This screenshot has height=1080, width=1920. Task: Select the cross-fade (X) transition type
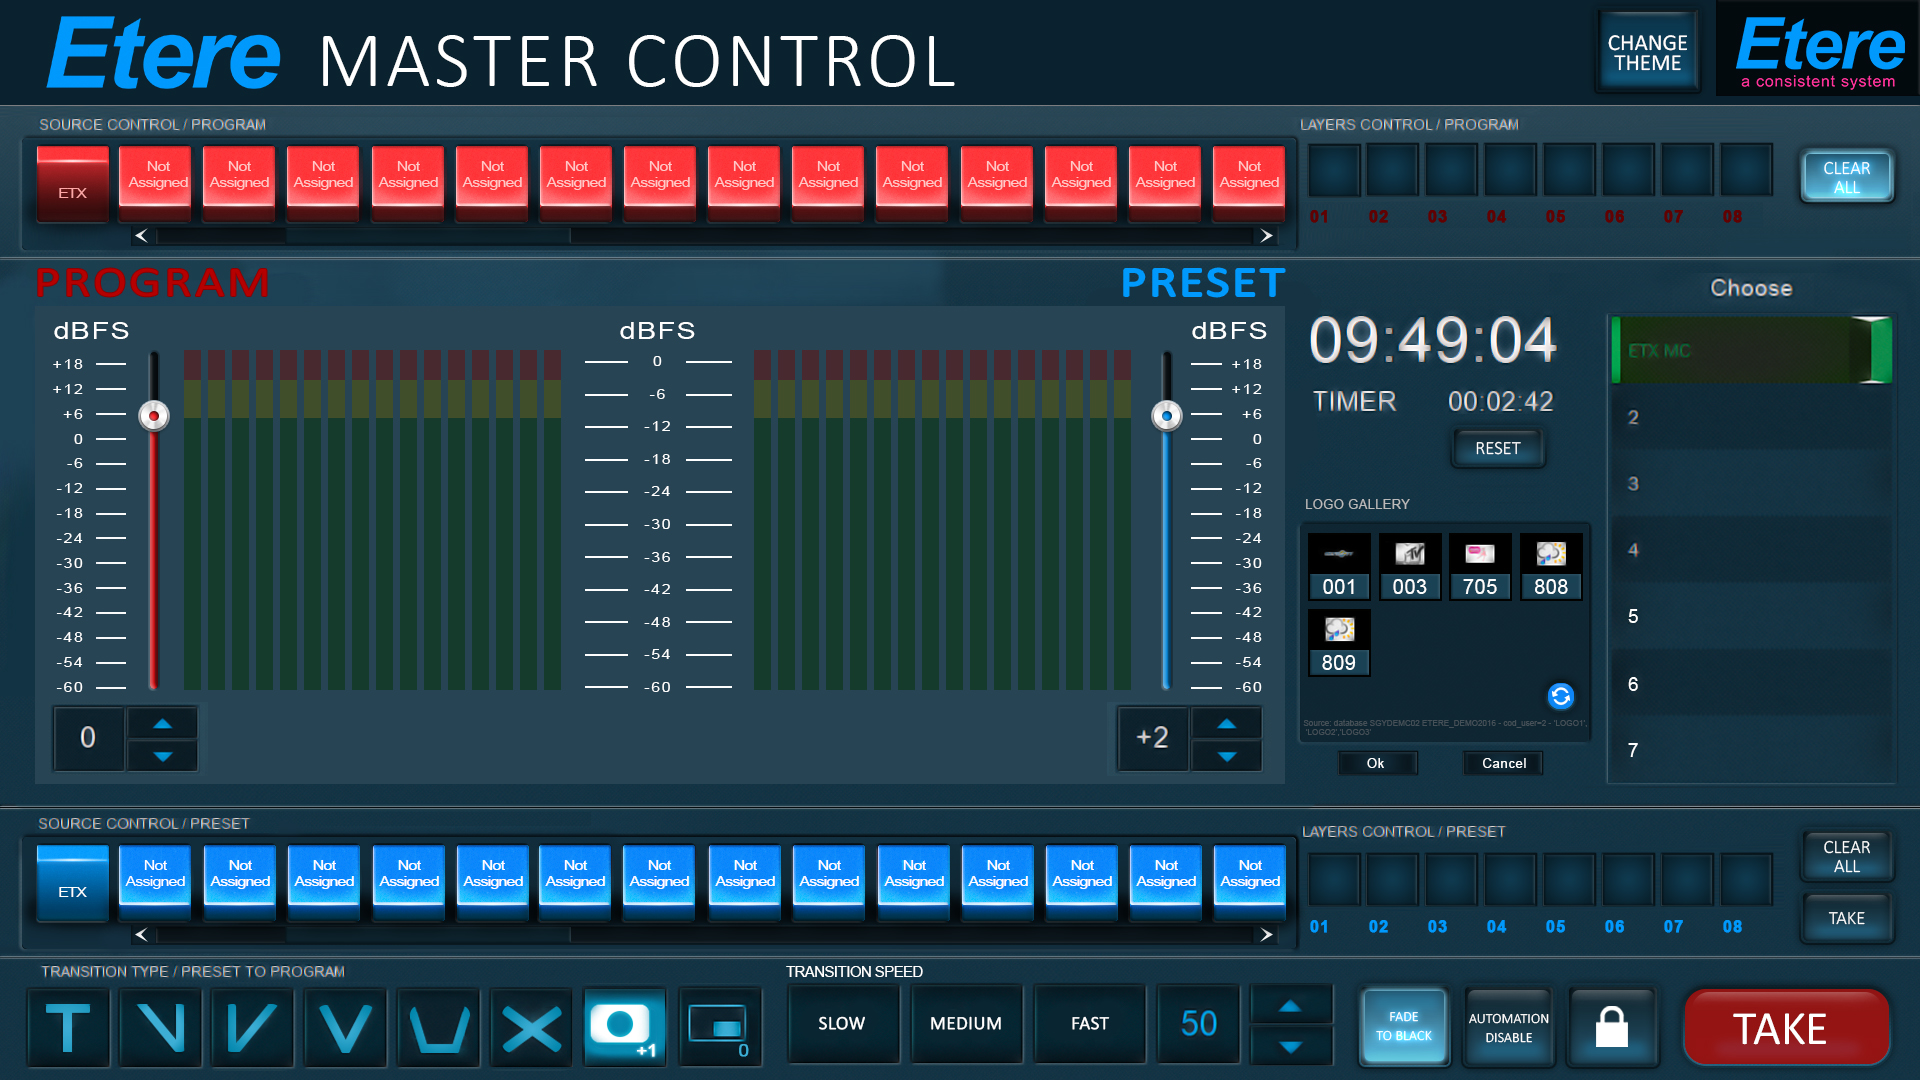(x=531, y=1027)
